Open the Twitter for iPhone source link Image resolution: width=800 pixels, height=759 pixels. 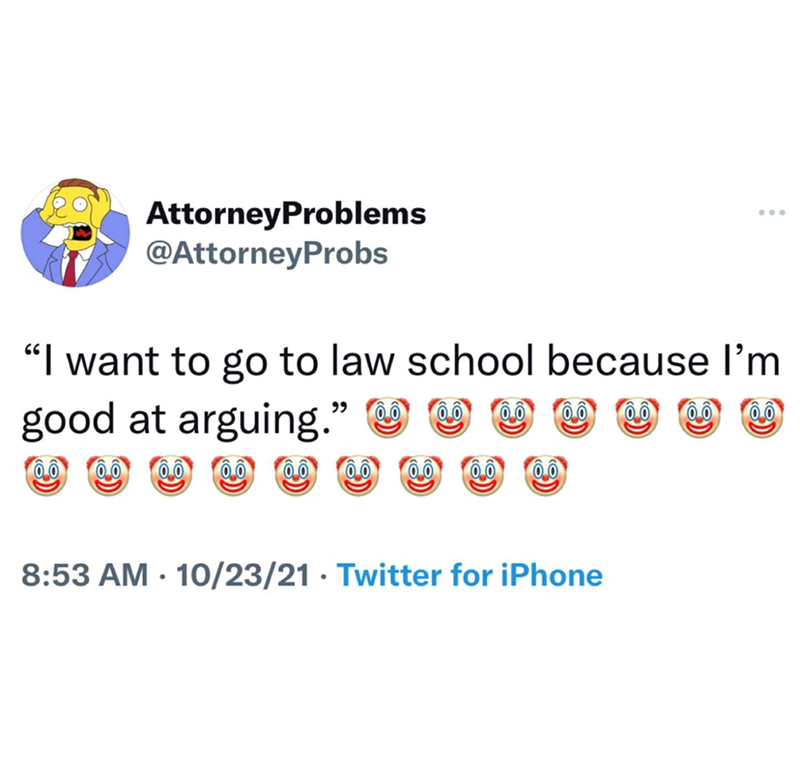tap(470, 575)
